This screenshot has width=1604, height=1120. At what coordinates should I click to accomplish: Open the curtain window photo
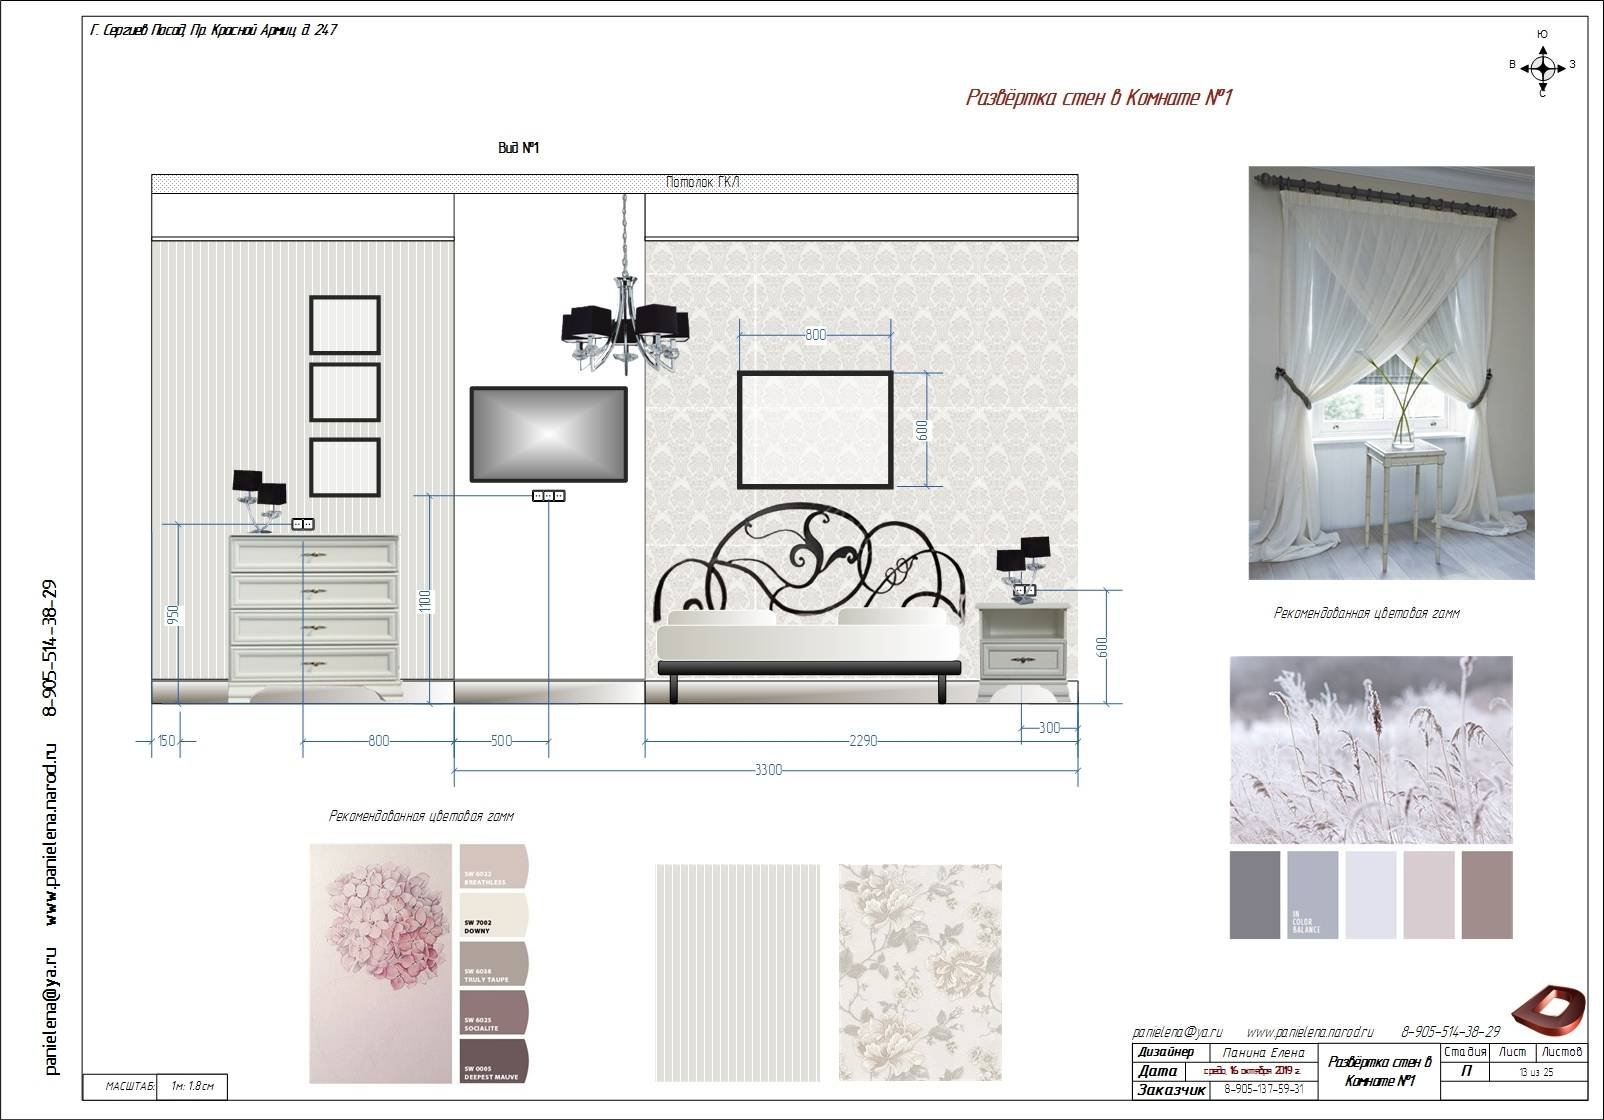click(1391, 373)
